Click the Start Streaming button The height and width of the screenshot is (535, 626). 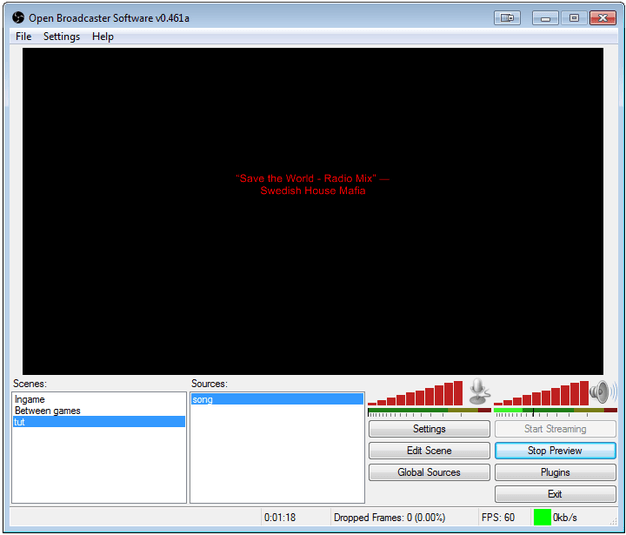point(555,429)
